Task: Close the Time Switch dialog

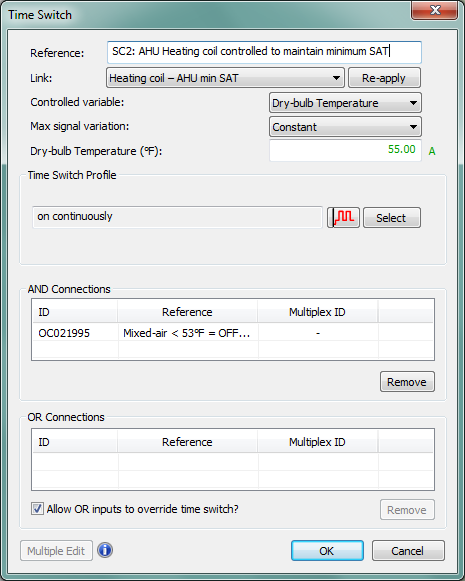Action: (434, 10)
